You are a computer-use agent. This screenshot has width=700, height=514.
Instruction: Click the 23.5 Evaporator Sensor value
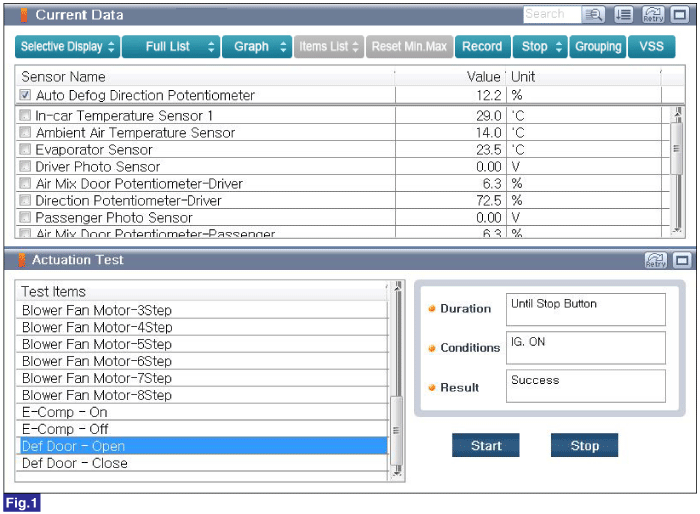pos(489,150)
